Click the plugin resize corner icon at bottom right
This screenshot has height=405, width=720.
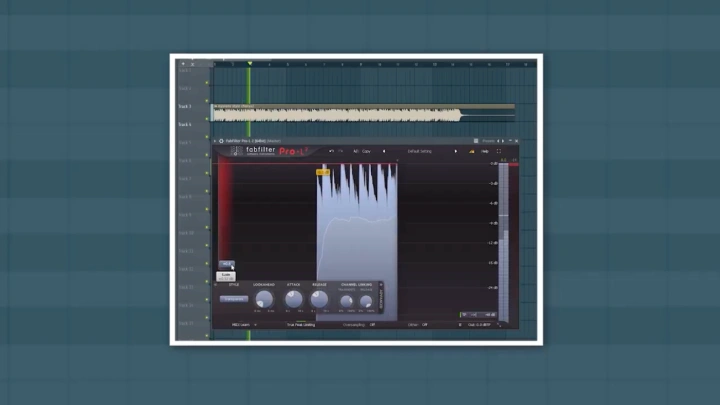[499, 325]
